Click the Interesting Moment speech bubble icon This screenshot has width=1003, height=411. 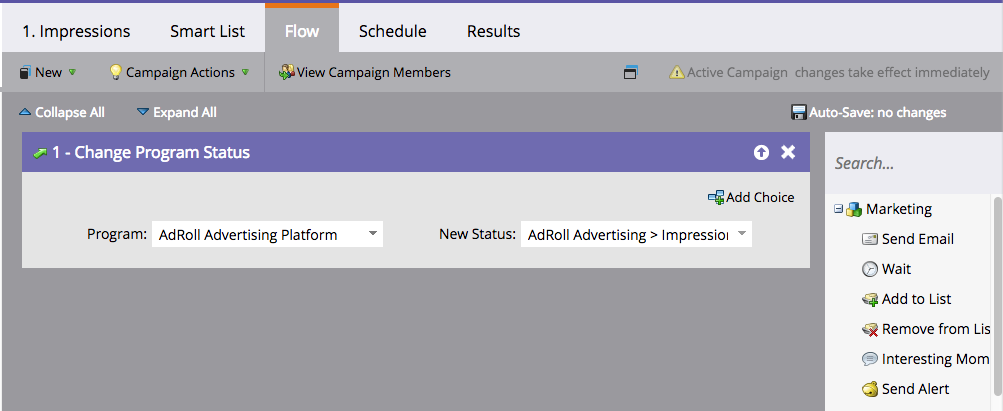[x=869, y=359]
